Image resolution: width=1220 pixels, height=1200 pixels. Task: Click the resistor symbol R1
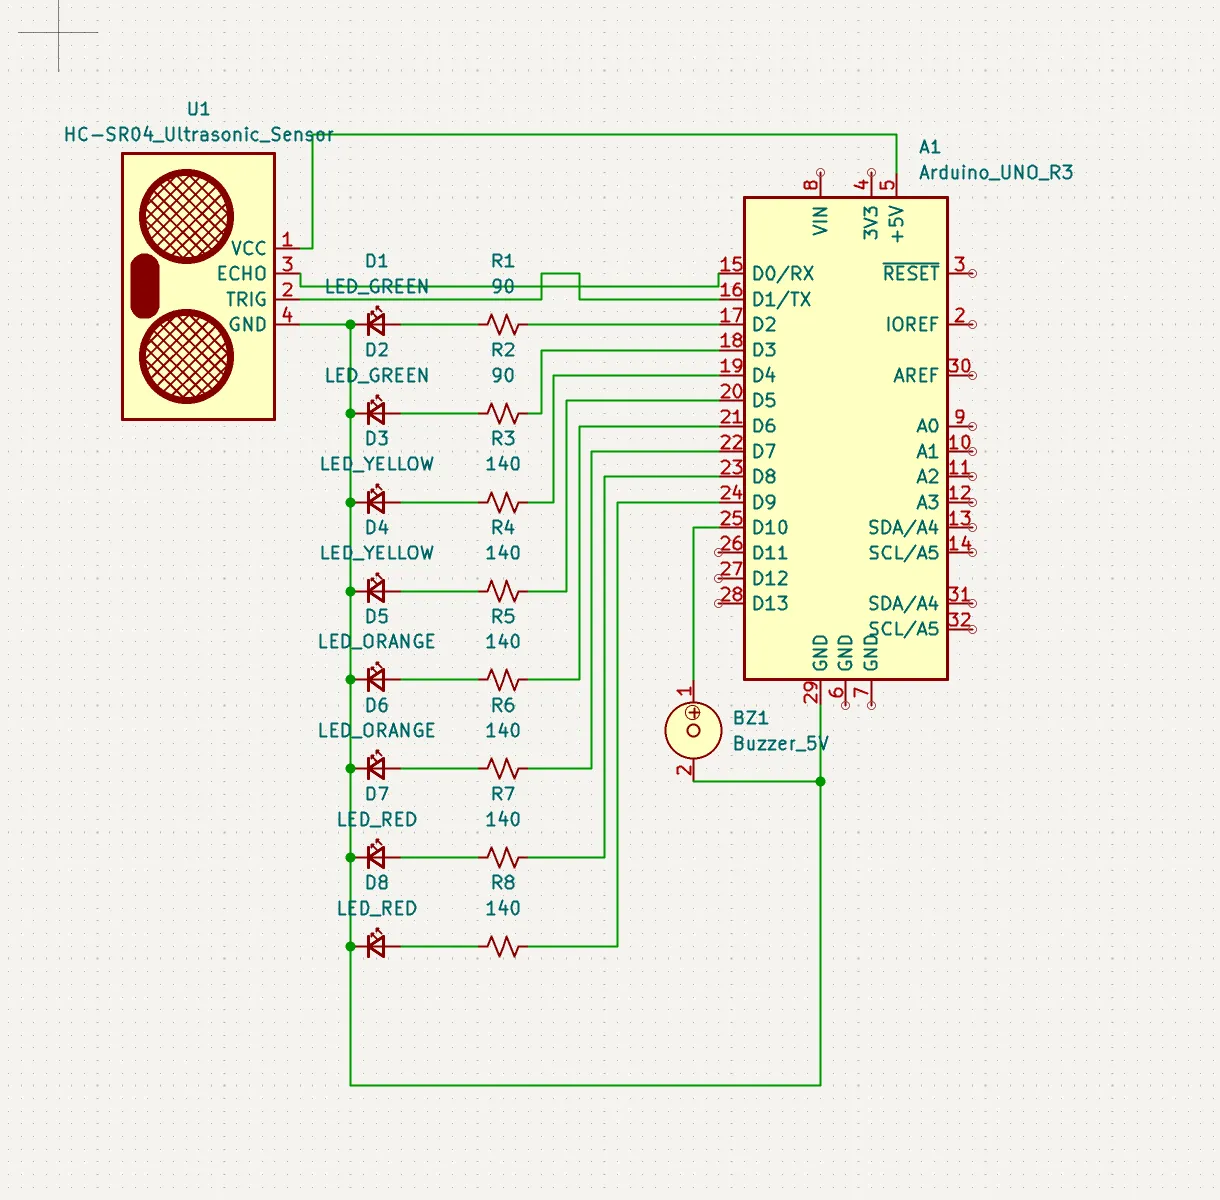(504, 322)
